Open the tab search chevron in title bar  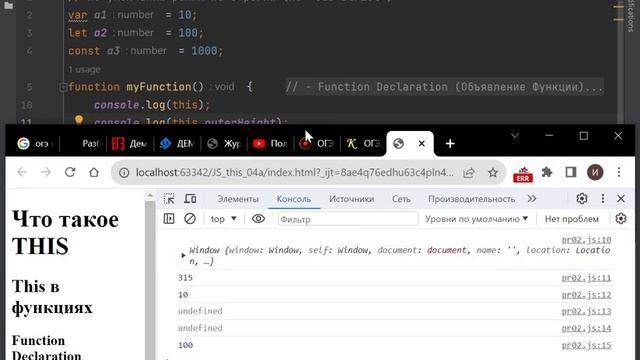(x=515, y=136)
